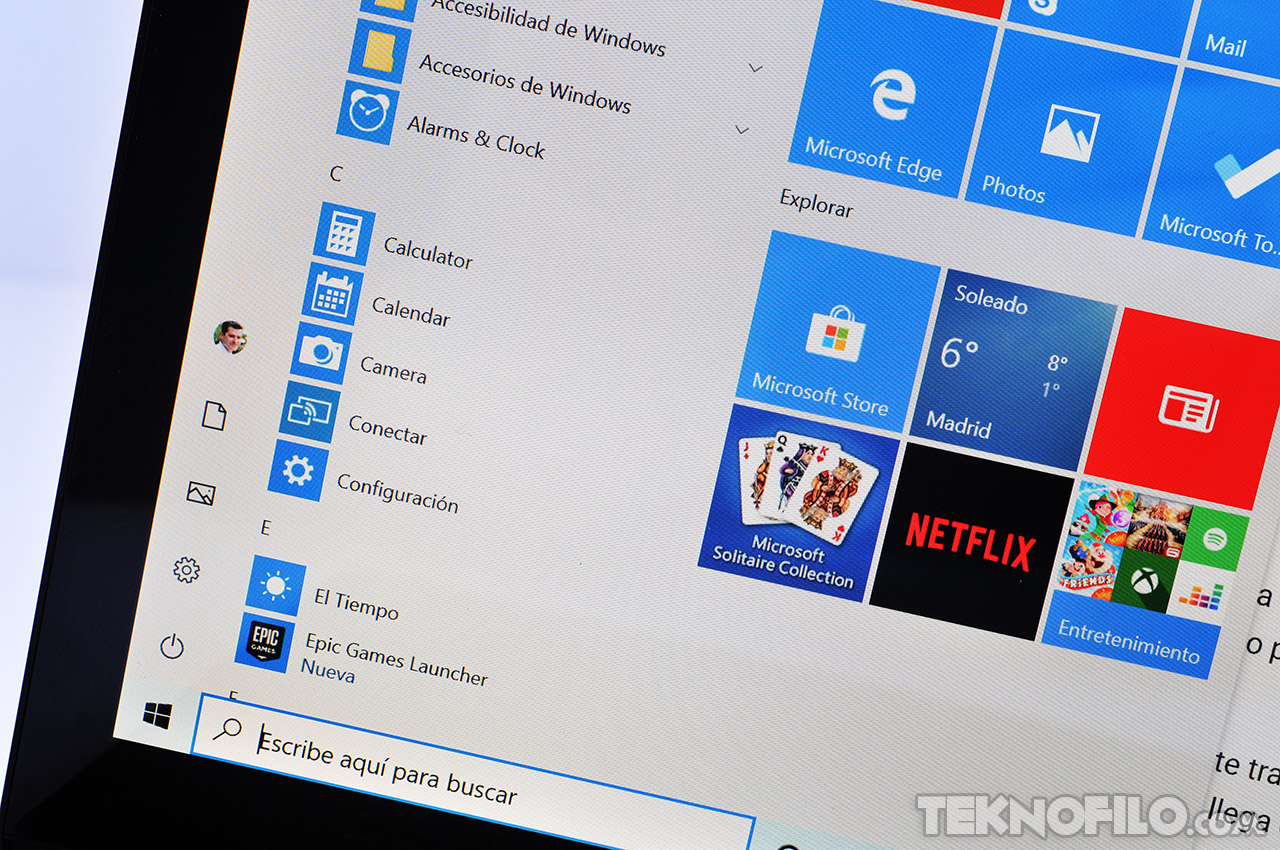Open Pictures from the Start sidebar
Screen dimensions: 1280x850
coord(201,492)
